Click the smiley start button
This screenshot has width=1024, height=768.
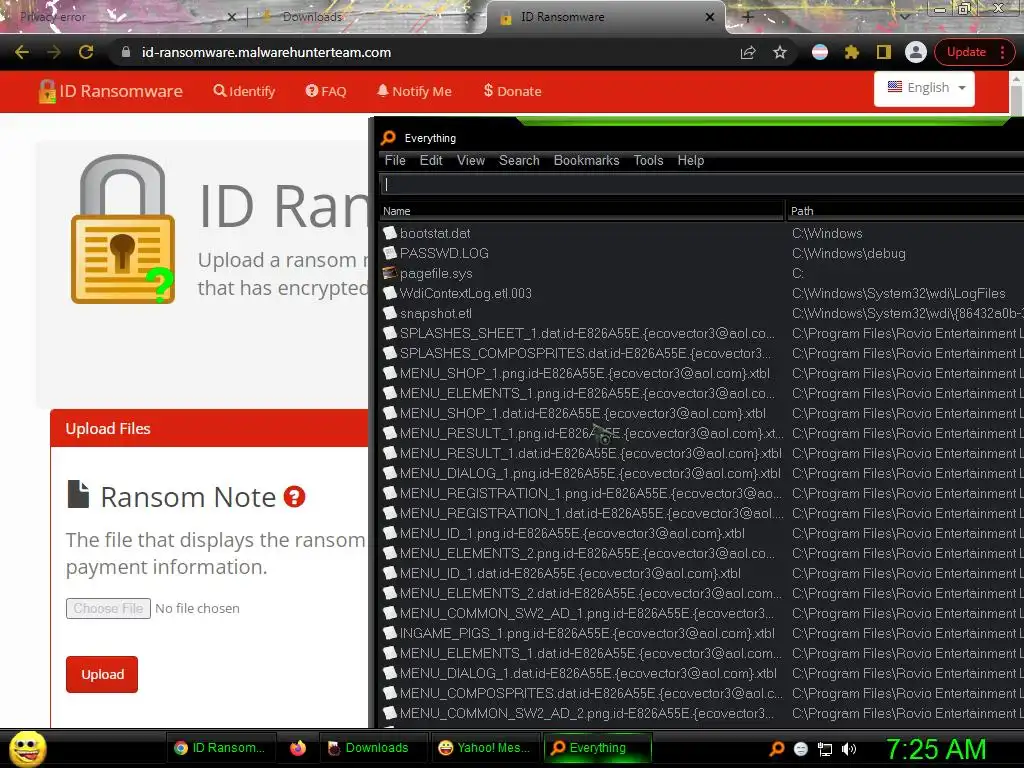click(x=27, y=748)
